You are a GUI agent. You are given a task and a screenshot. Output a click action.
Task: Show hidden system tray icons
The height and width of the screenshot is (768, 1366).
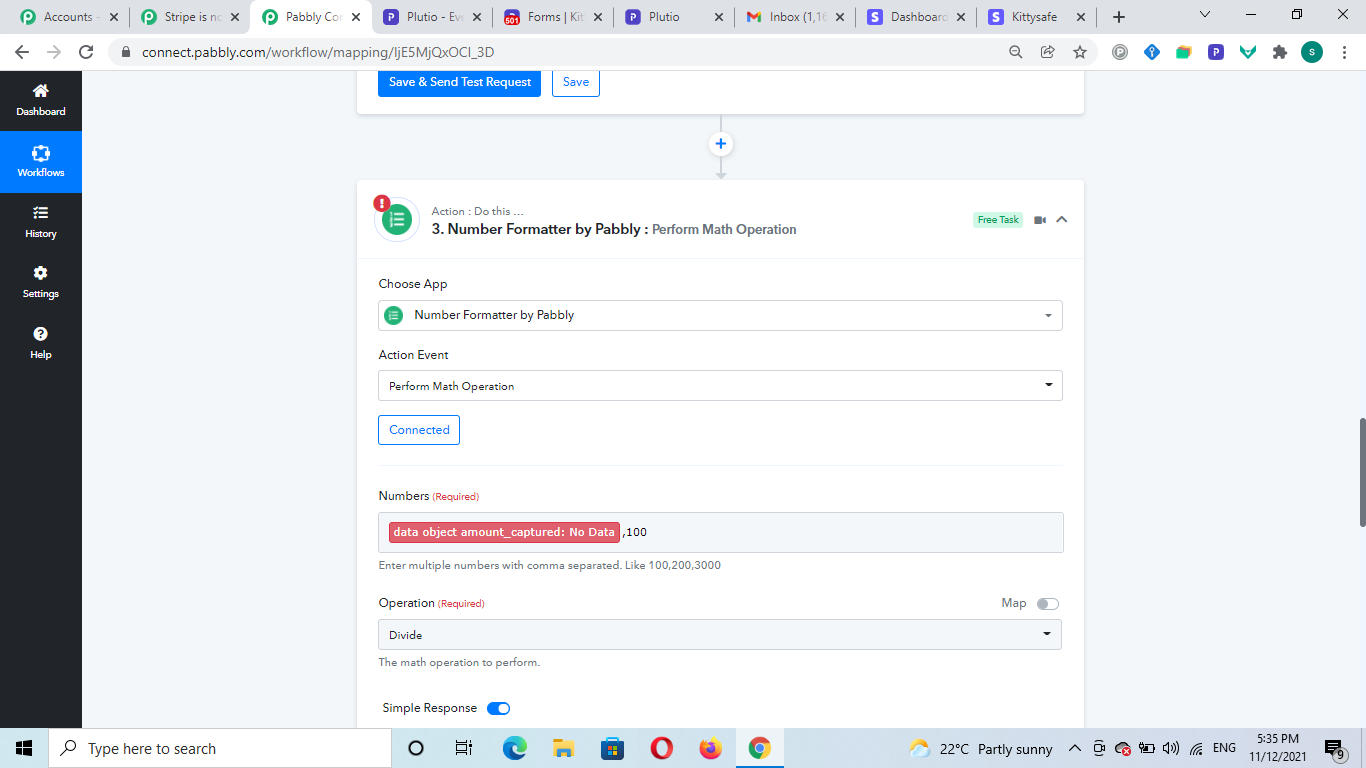pos(1075,748)
